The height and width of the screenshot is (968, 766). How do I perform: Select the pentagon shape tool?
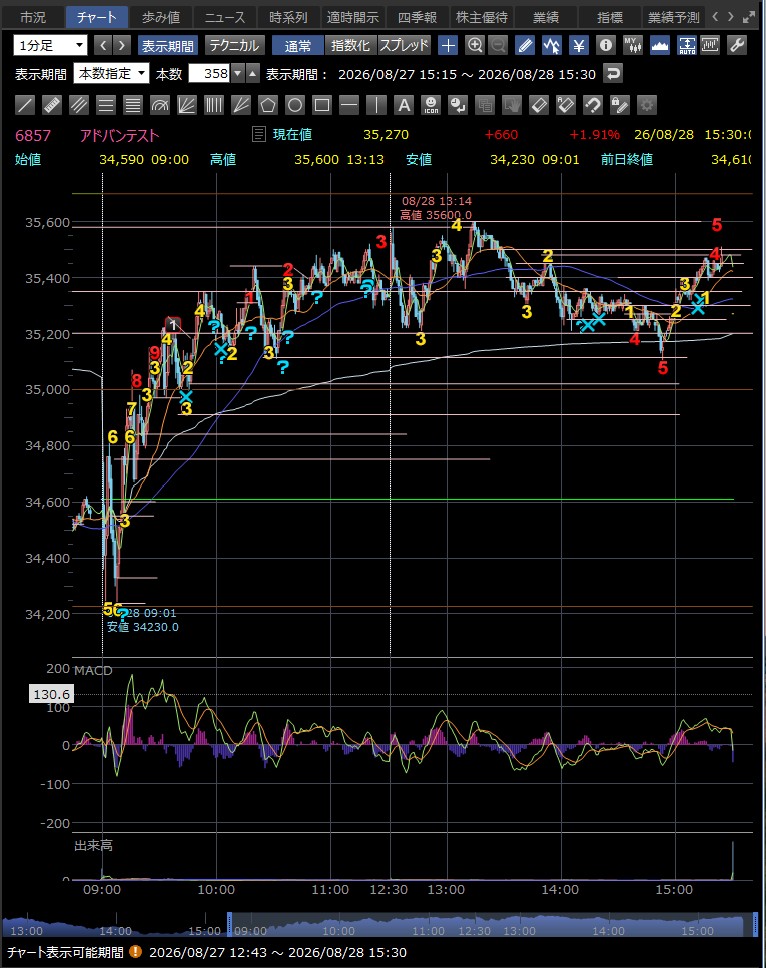pyautogui.click(x=268, y=105)
